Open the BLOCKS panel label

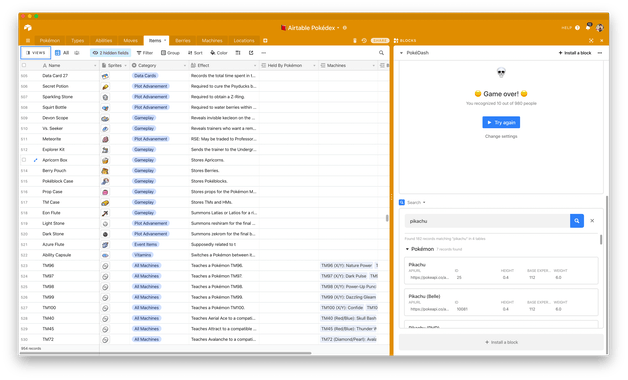point(405,40)
